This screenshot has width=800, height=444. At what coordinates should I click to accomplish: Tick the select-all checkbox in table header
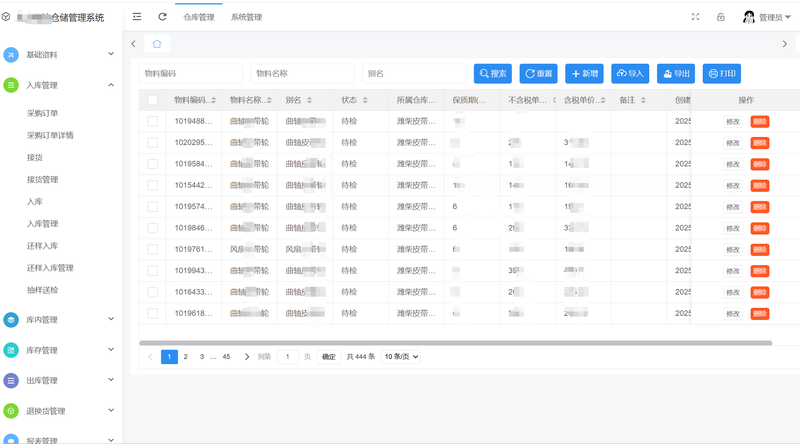(152, 100)
